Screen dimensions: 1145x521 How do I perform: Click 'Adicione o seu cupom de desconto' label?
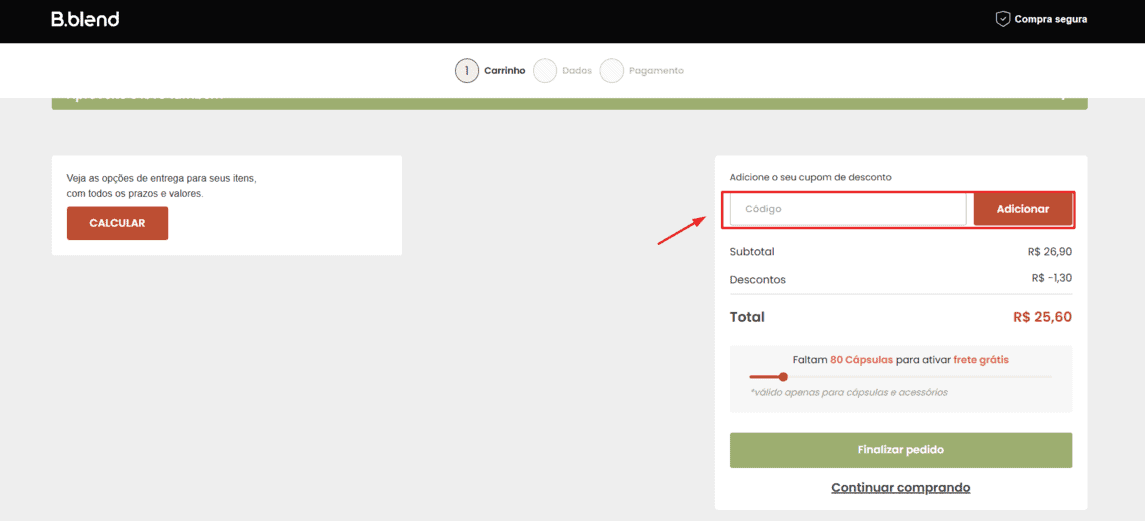[811, 177]
